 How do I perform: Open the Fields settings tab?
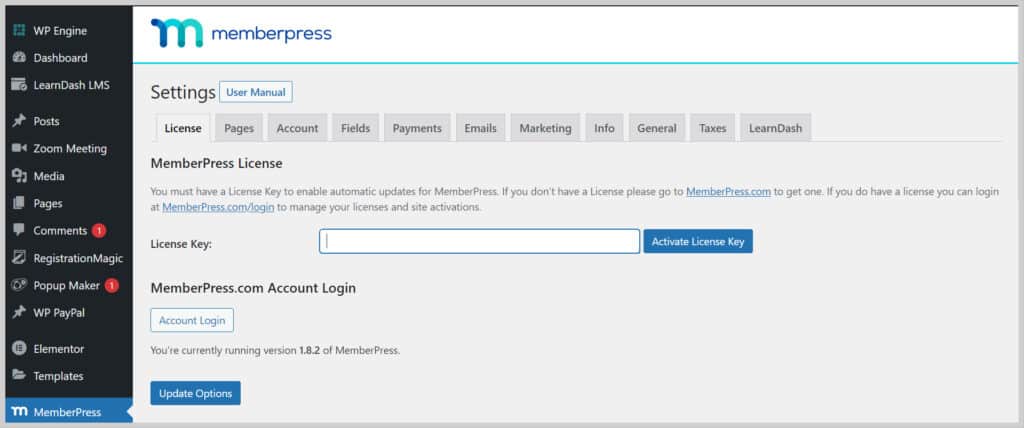(355, 128)
